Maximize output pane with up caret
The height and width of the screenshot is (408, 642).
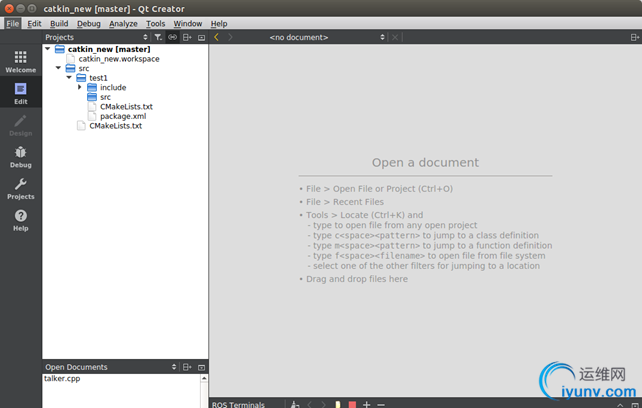tap(620, 405)
